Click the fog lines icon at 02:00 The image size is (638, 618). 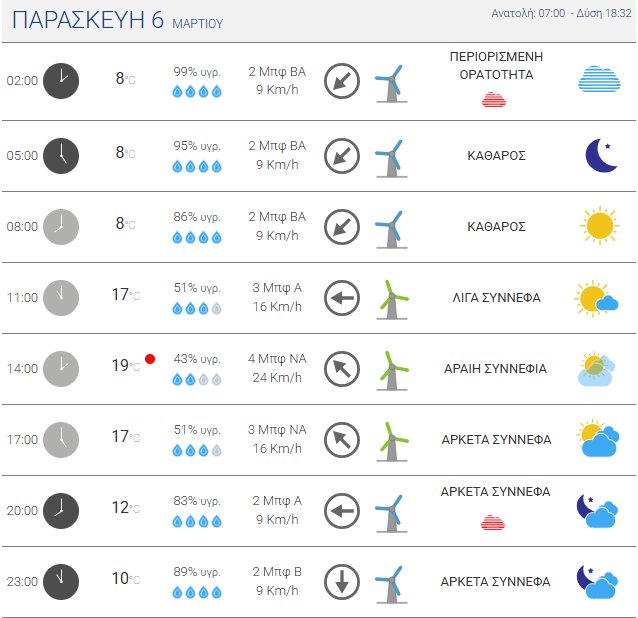click(599, 80)
